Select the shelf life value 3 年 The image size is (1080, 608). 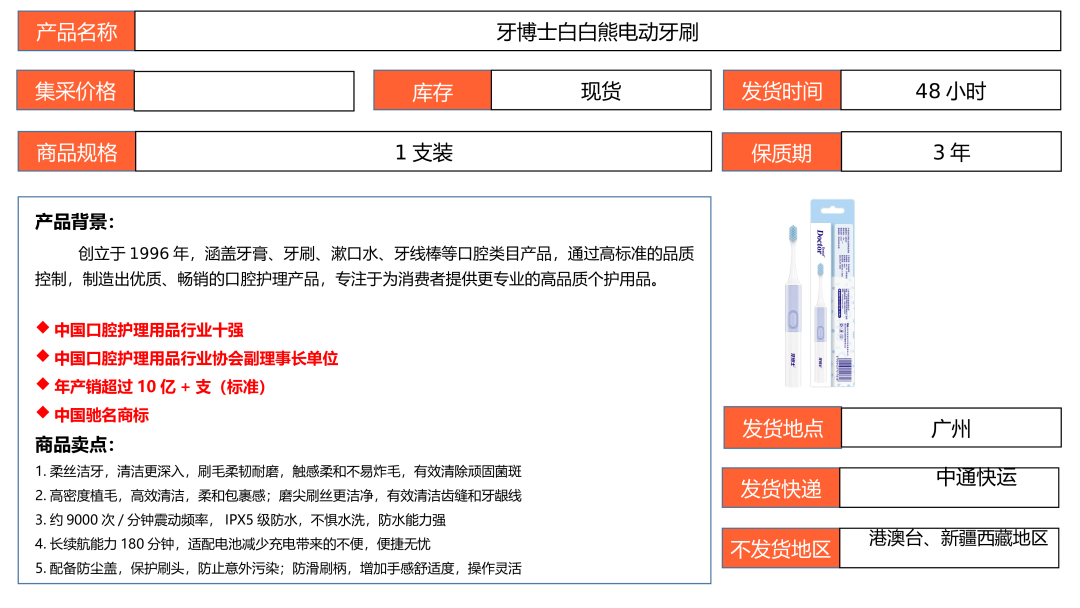point(951,152)
